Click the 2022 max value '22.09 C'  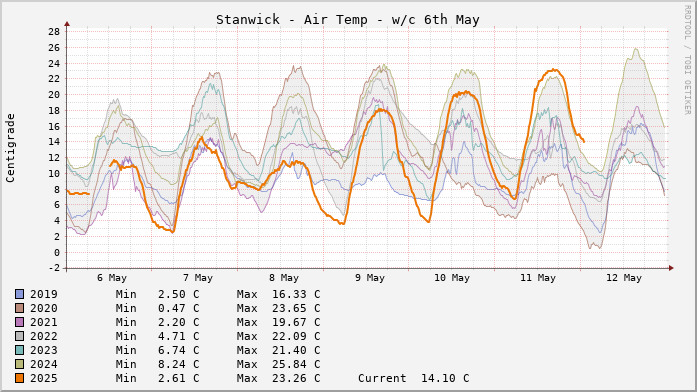point(296,336)
